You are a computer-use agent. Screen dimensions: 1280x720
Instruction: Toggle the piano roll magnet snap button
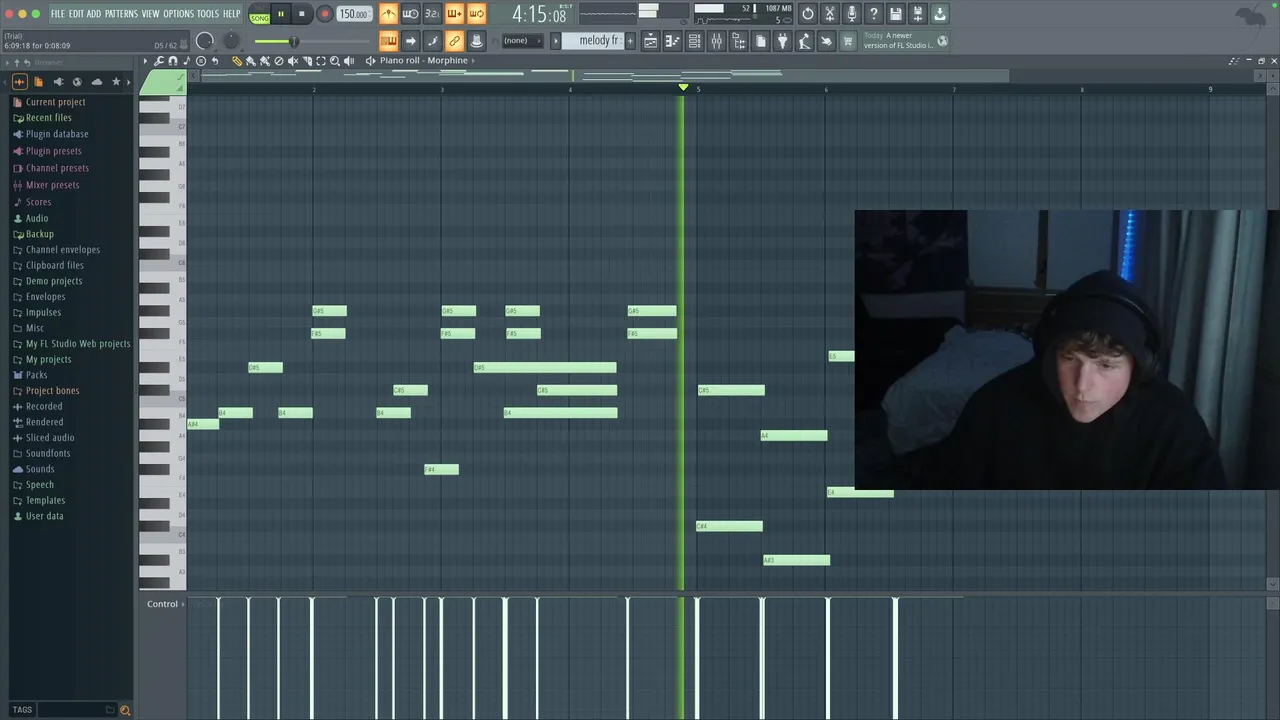pos(173,61)
